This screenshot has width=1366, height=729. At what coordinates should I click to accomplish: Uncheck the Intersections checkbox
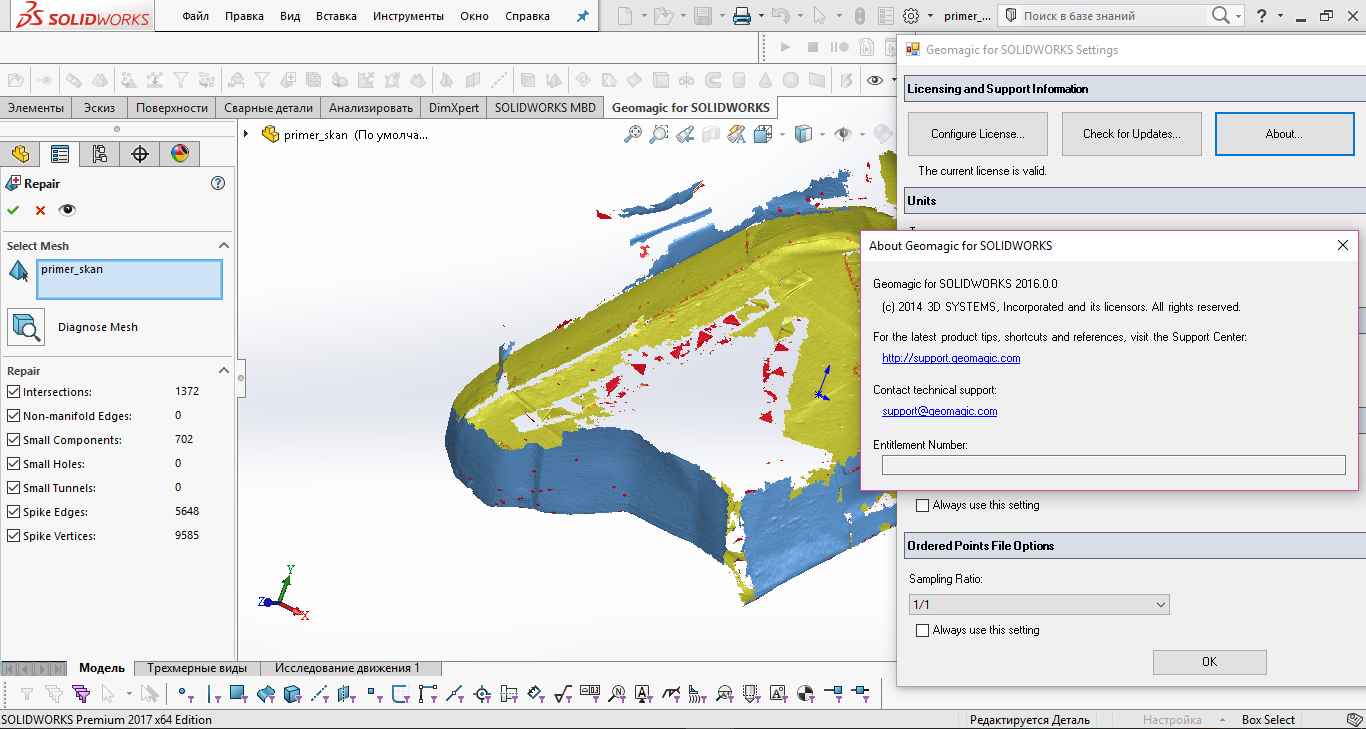(14, 392)
